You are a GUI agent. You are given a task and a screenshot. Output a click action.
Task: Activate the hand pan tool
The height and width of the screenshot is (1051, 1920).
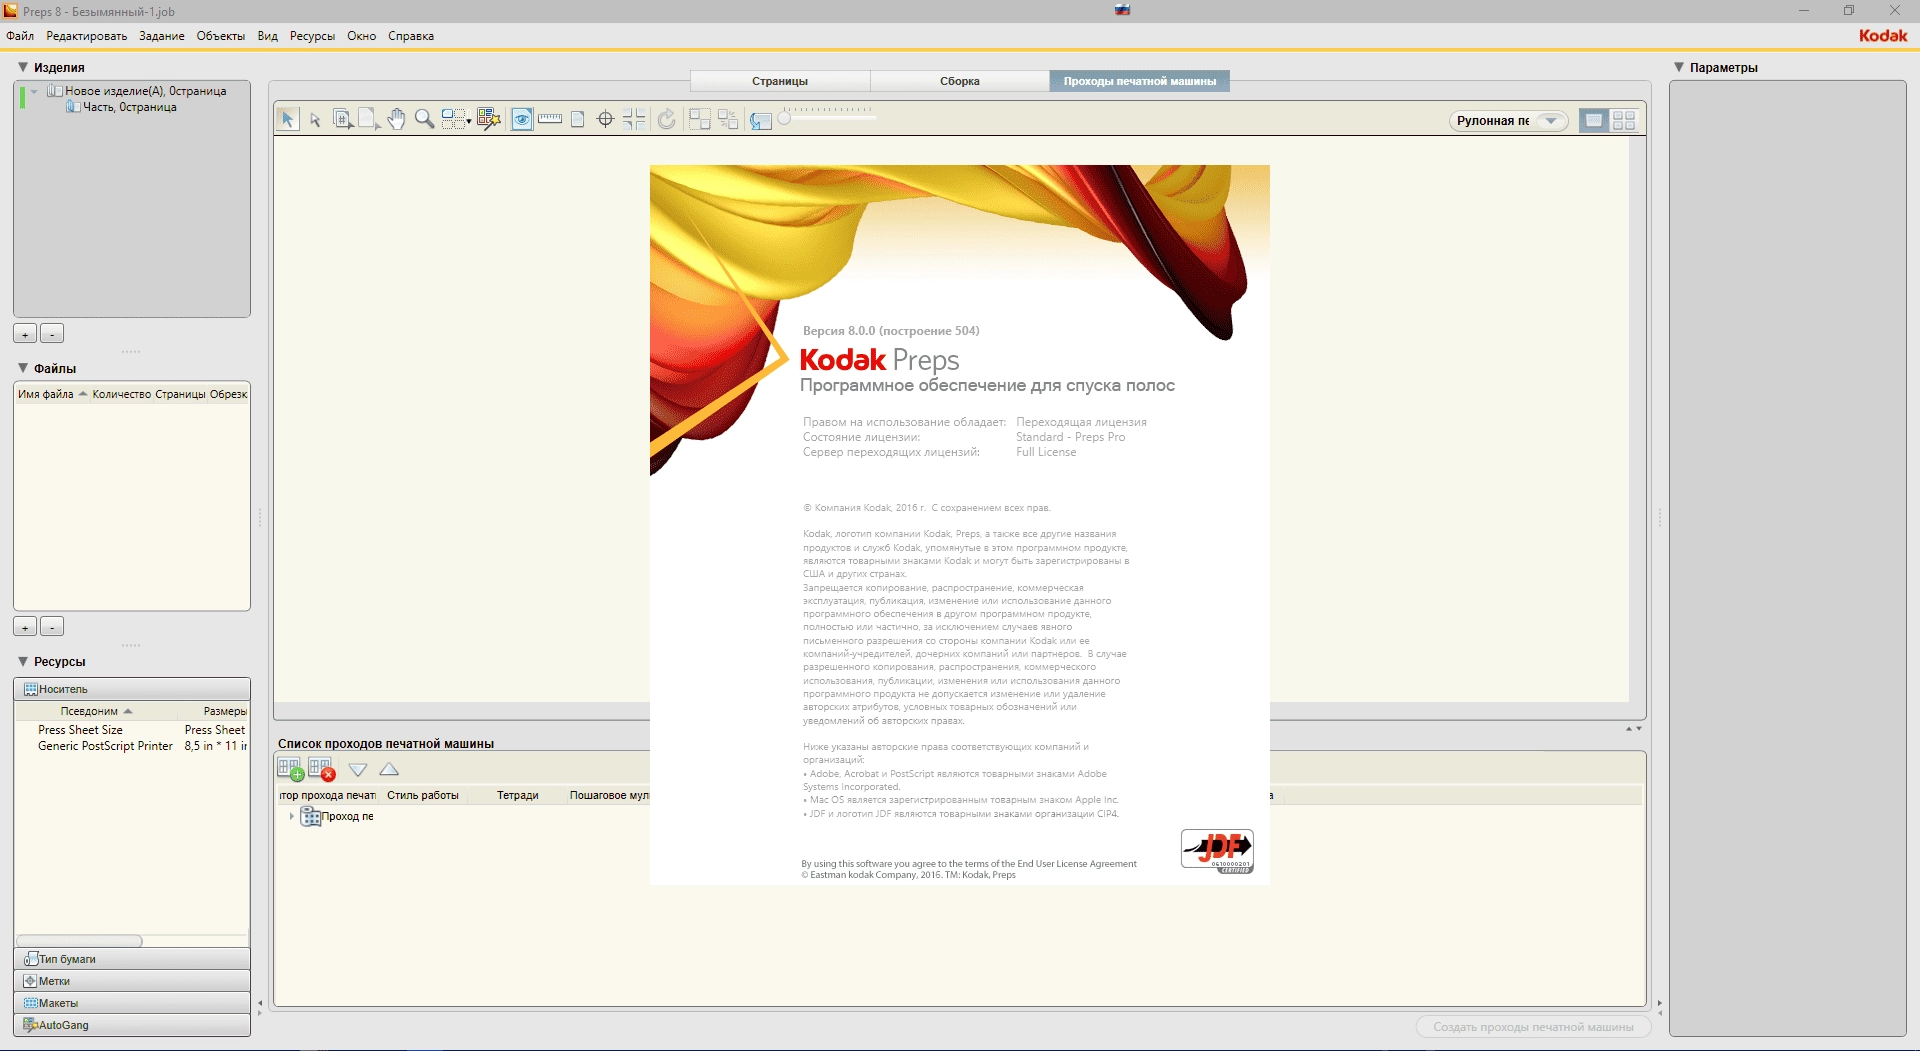[396, 119]
